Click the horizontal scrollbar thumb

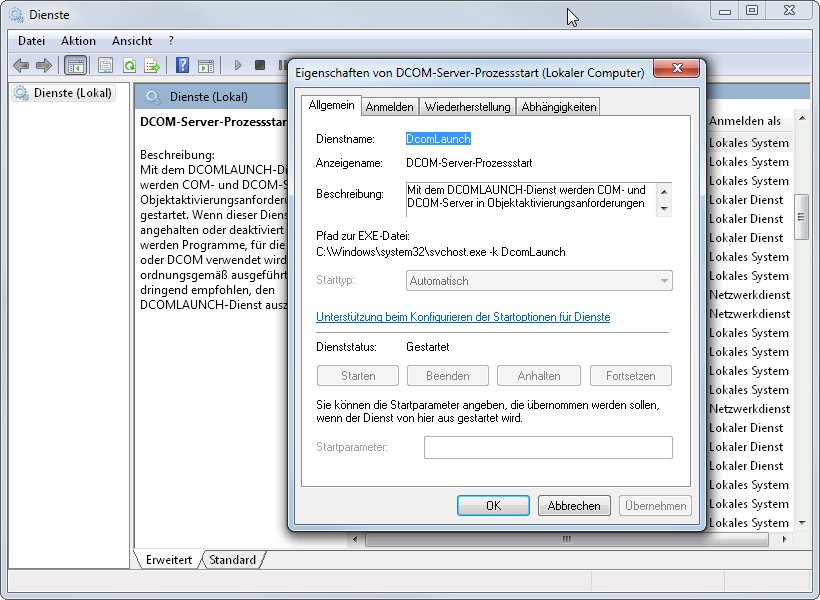(x=567, y=539)
